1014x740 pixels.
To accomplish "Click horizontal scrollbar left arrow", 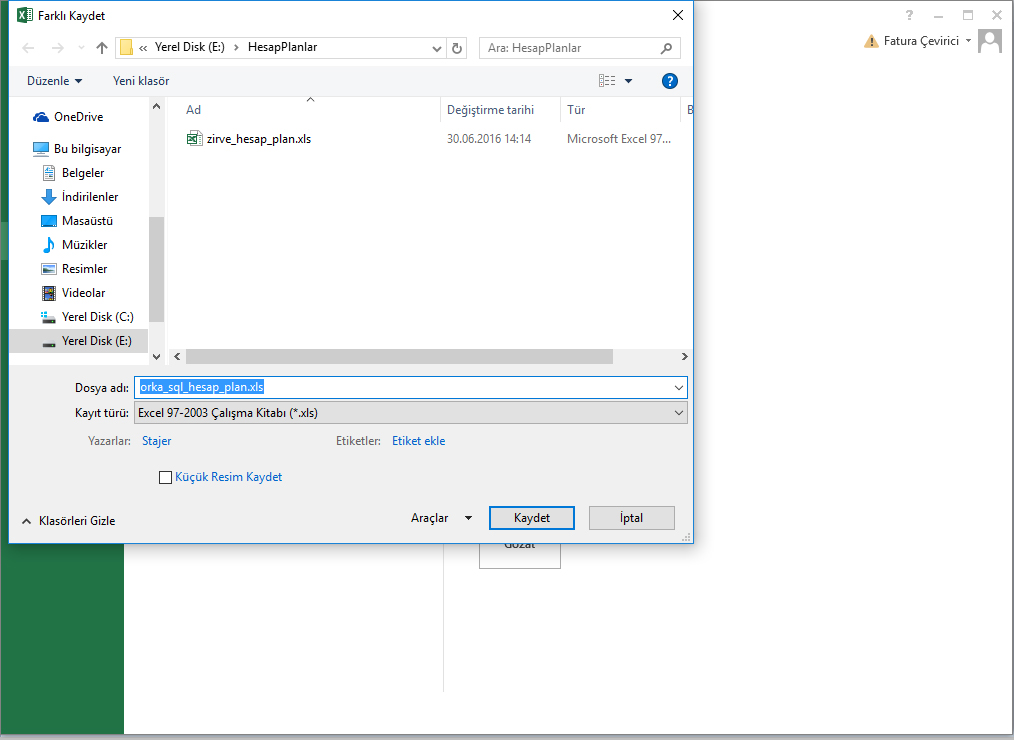I will coord(177,357).
